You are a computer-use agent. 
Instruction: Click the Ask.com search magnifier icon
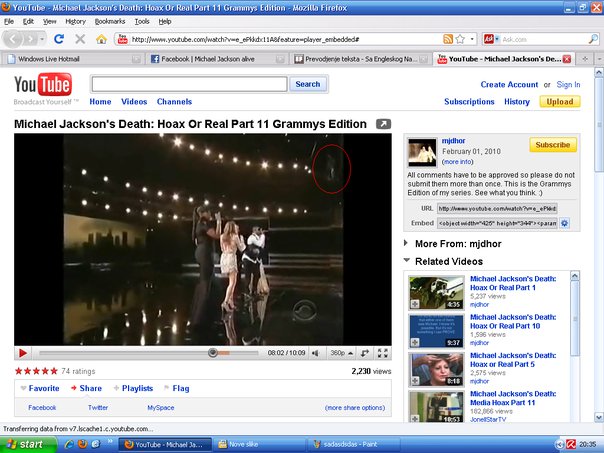pyautogui.click(x=593, y=39)
